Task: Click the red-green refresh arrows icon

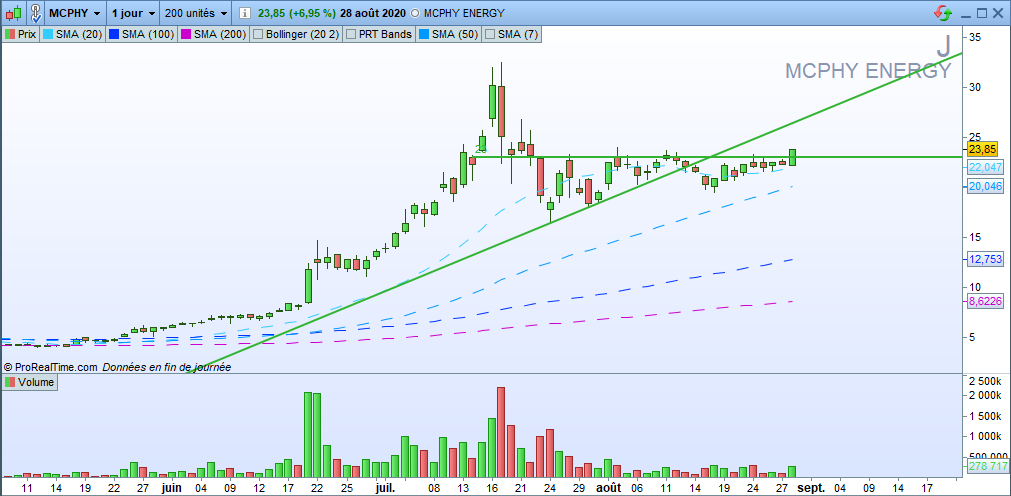Action: [943, 13]
